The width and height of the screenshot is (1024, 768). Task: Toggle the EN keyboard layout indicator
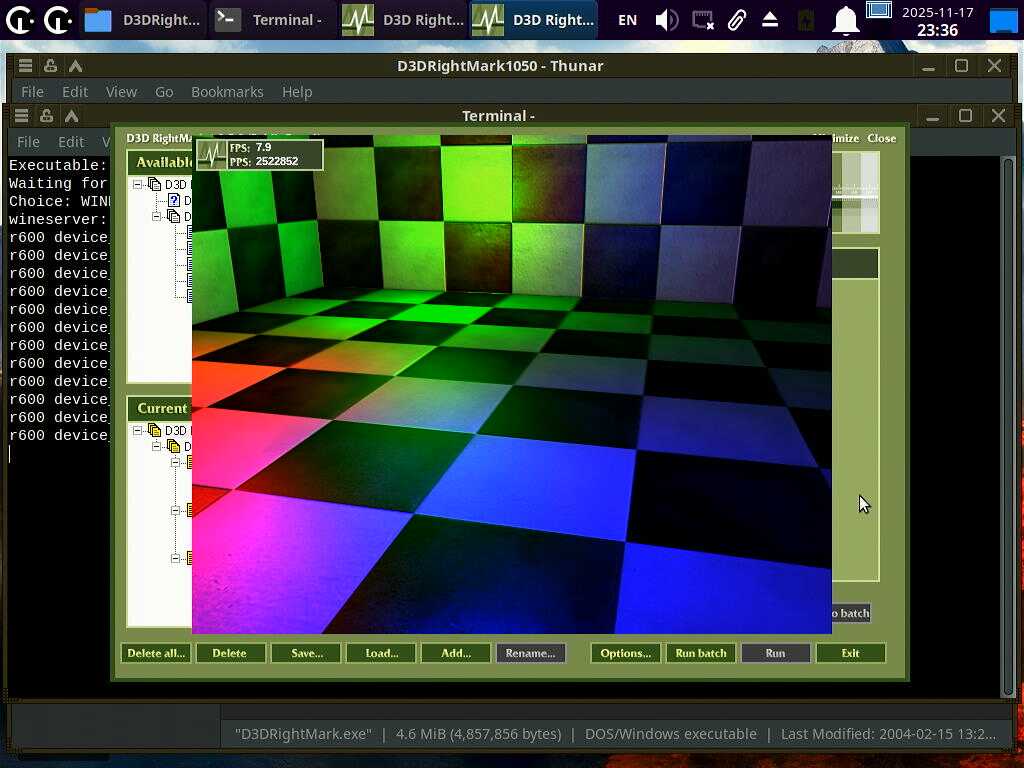point(627,20)
